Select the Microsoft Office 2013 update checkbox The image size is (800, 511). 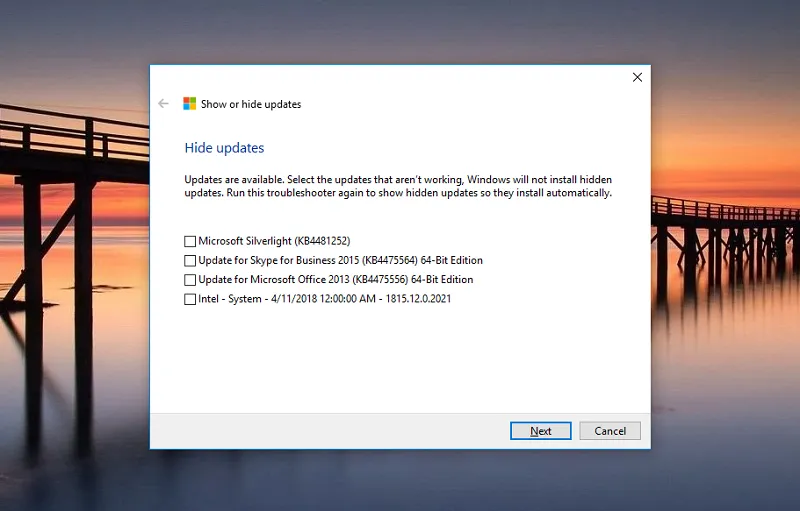click(x=190, y=280)
